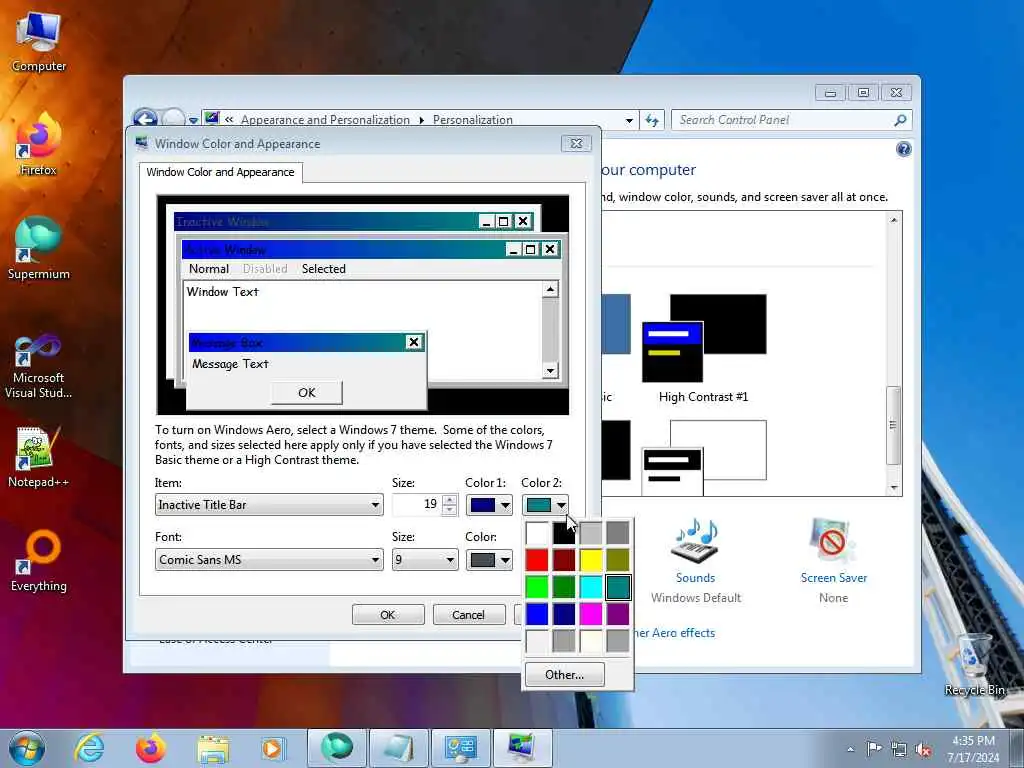Viewport: 1024px width, 768px height.
Task: Open the font Size dropdown showing 9
Action: (425, 560)
